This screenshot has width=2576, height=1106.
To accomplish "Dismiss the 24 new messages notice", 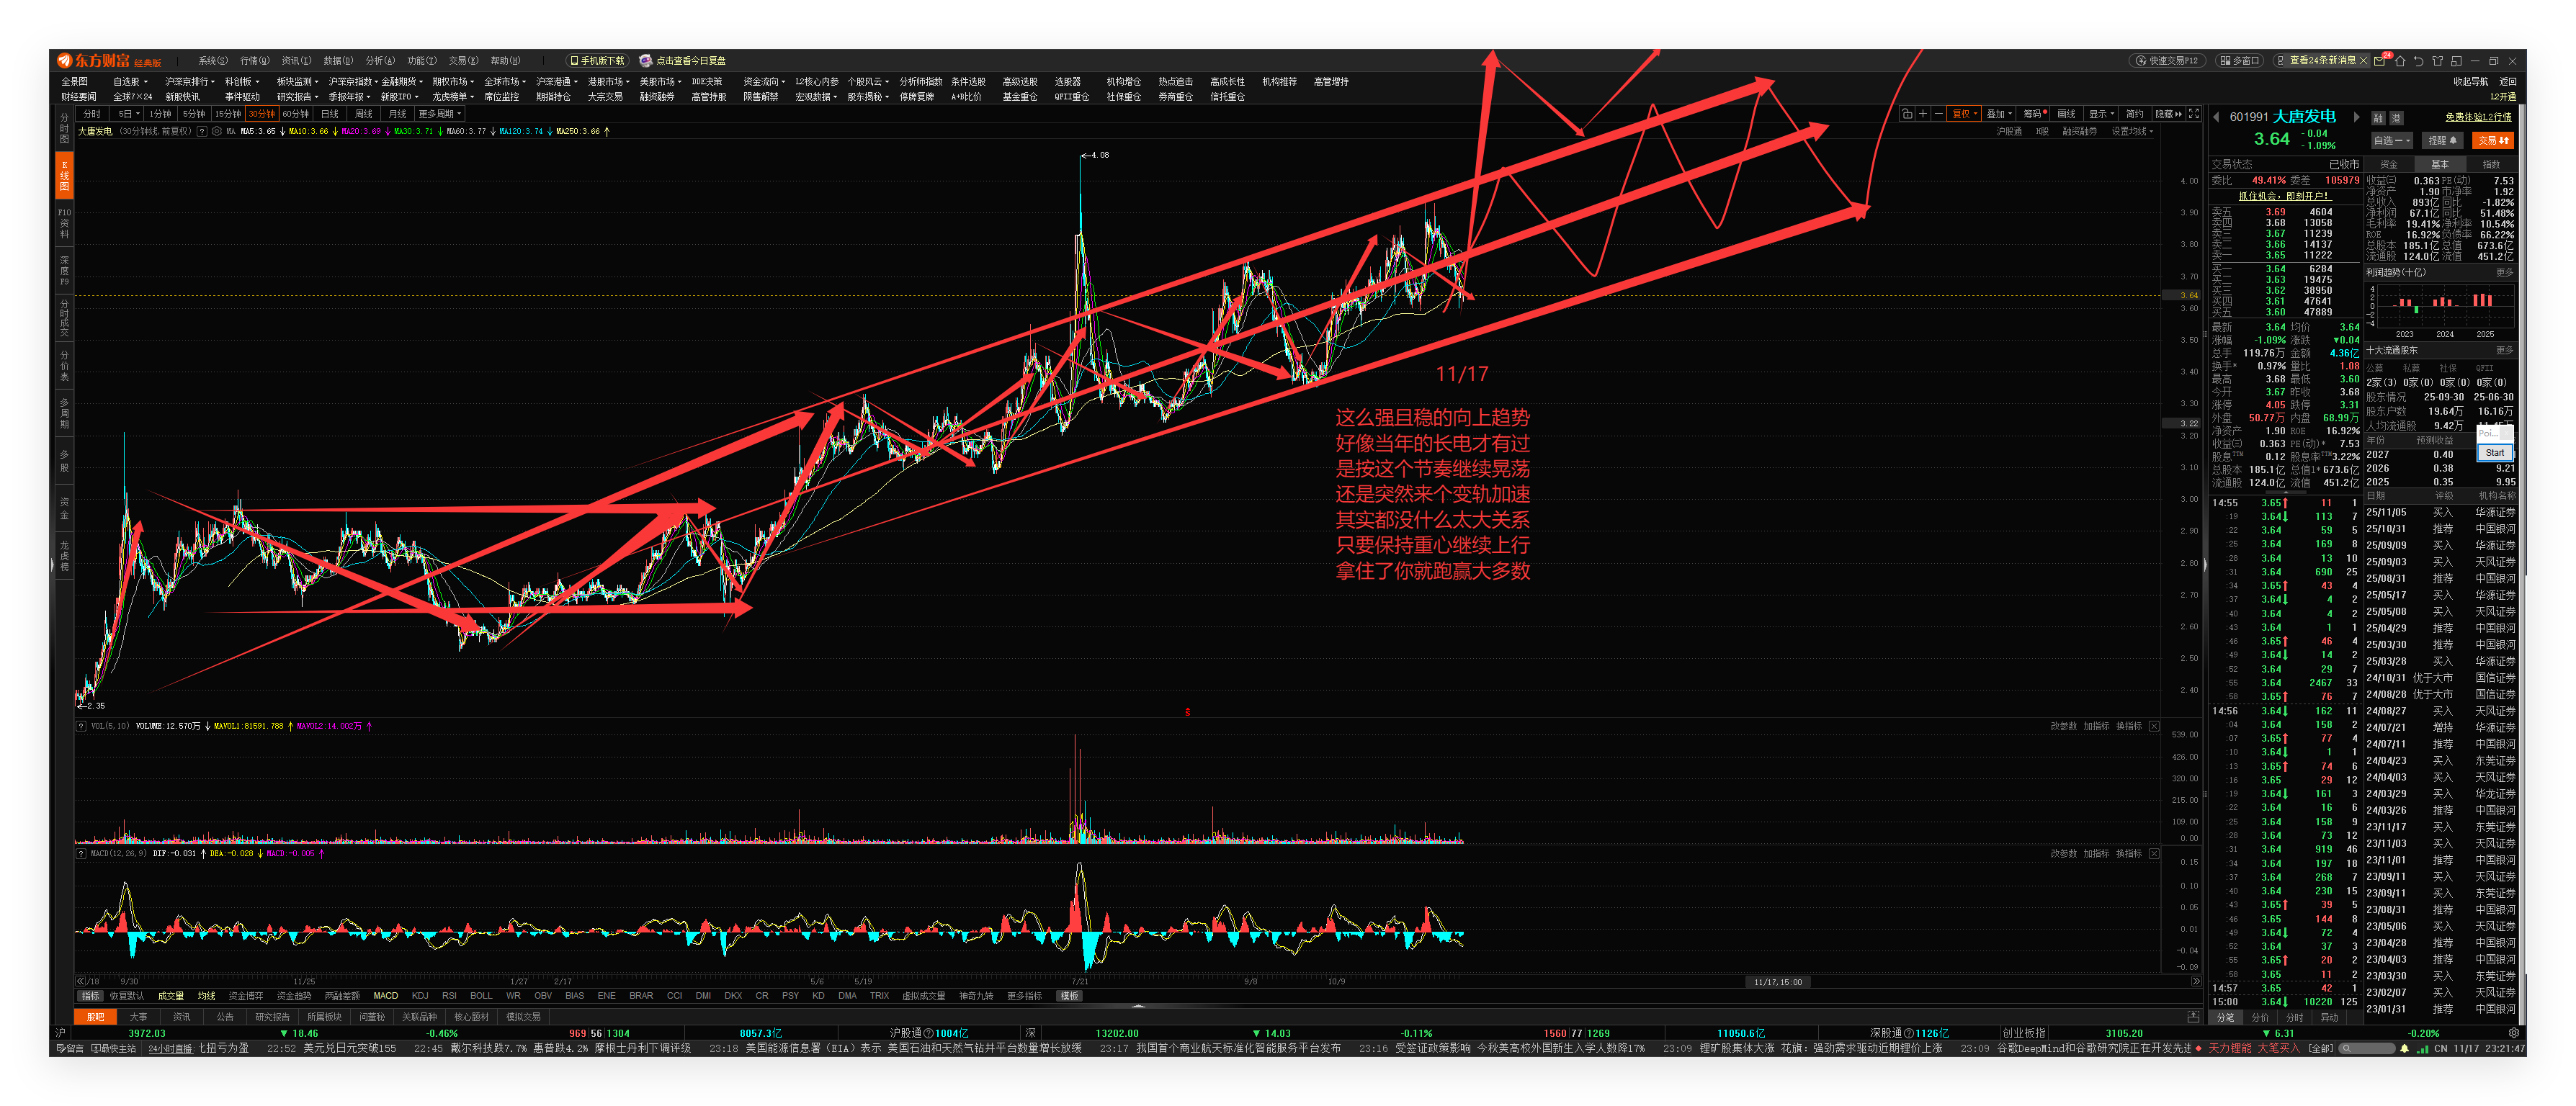I will pos(2363,61).
